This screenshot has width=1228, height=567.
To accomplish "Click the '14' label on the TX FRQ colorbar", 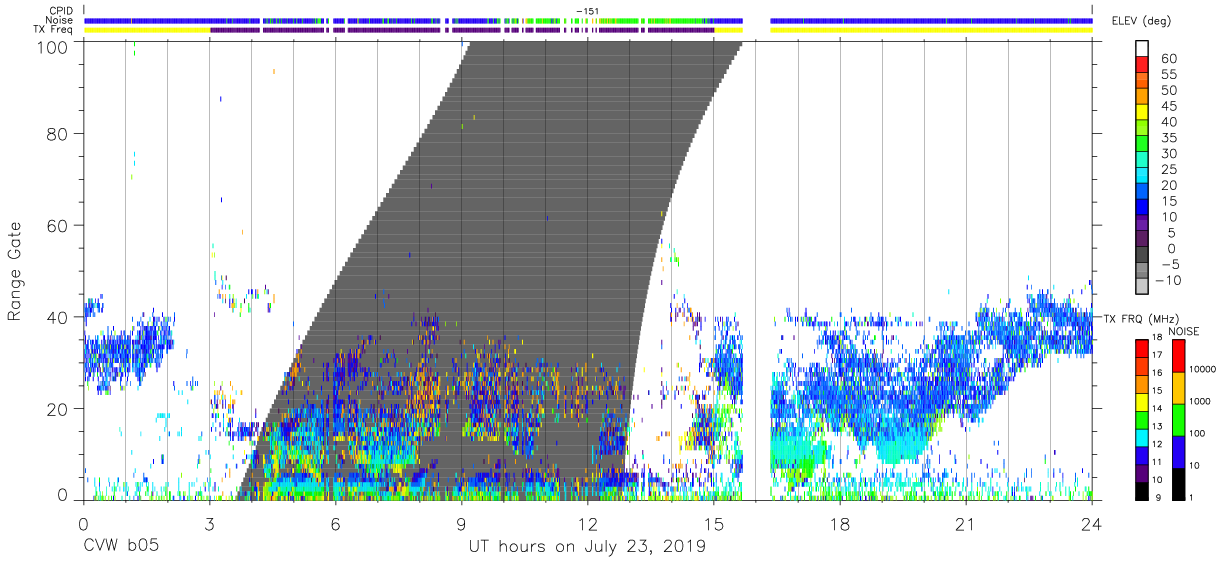I will [1156, 408].
